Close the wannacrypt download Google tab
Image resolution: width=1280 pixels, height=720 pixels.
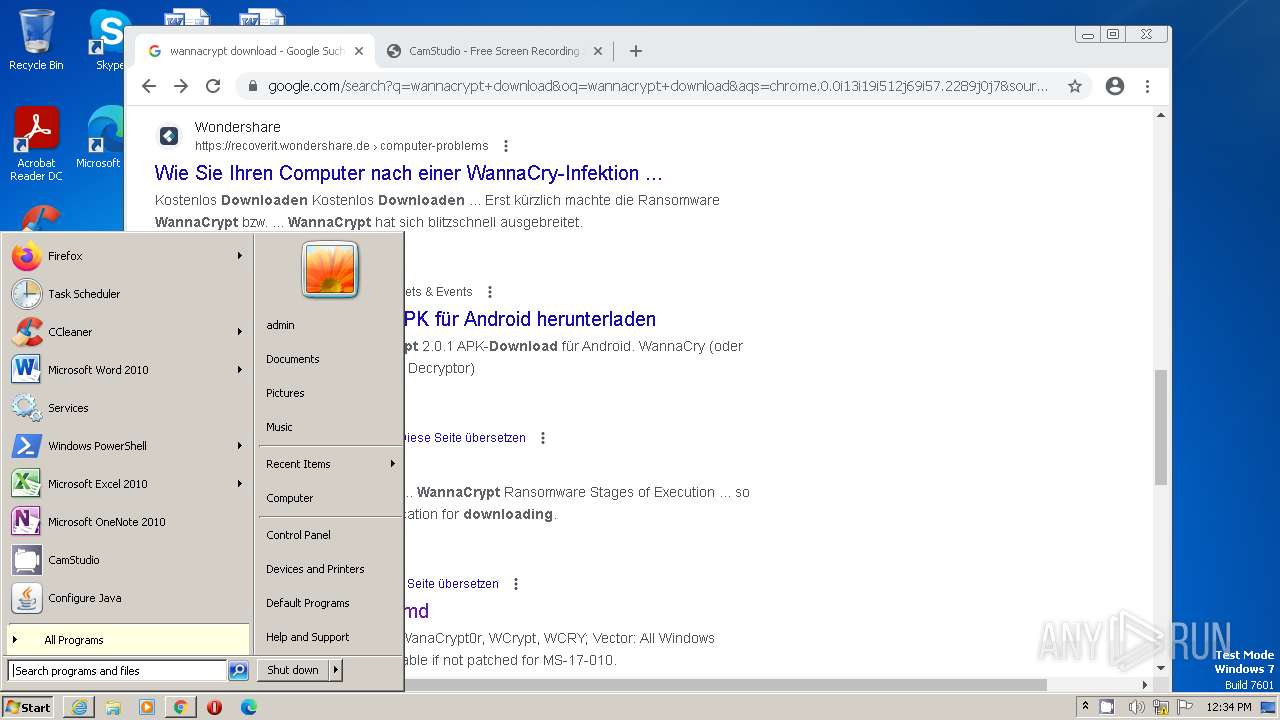[x=359, y=51]
